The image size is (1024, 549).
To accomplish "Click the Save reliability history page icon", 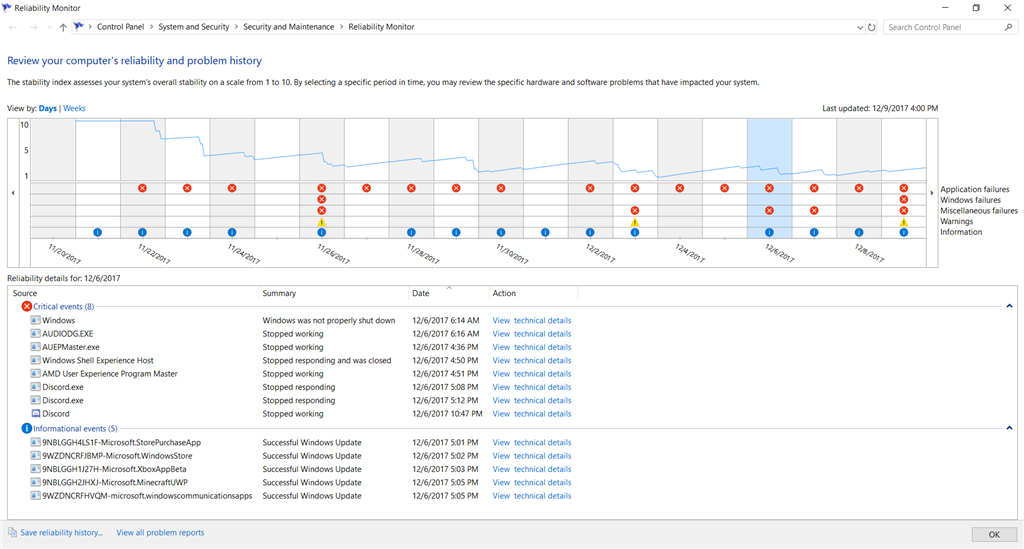I will coord(12,533).
